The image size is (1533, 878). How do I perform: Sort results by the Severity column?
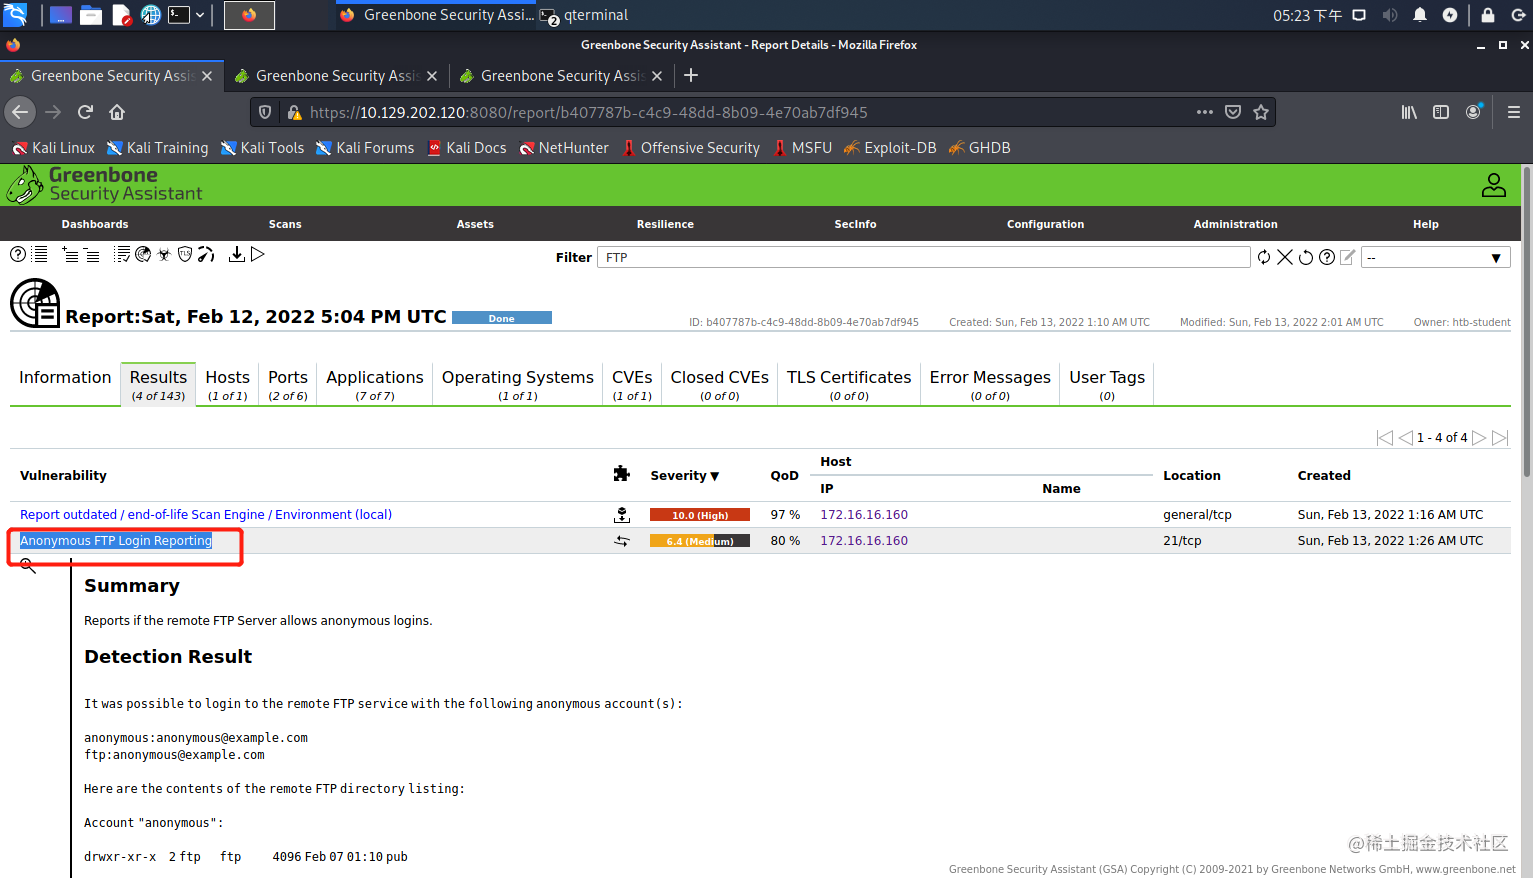(x=685, y=476)
